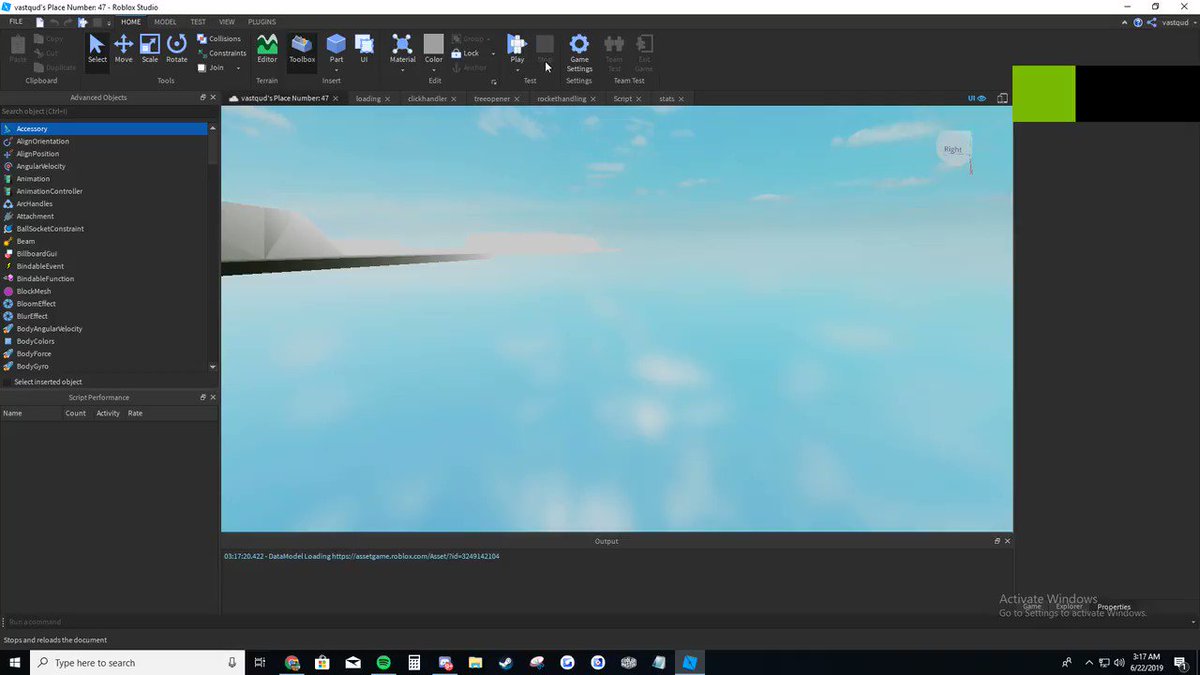Open the clickhandler script tab
1200x675 pixels.
coord(427,99)
